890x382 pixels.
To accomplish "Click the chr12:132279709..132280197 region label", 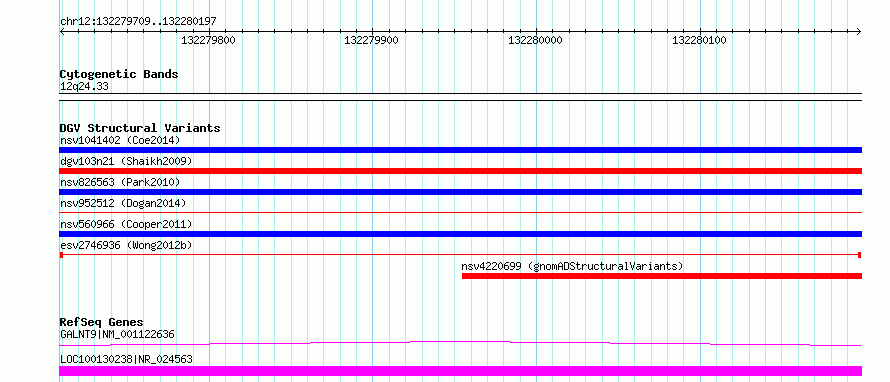I will click(x=138, y=22).
